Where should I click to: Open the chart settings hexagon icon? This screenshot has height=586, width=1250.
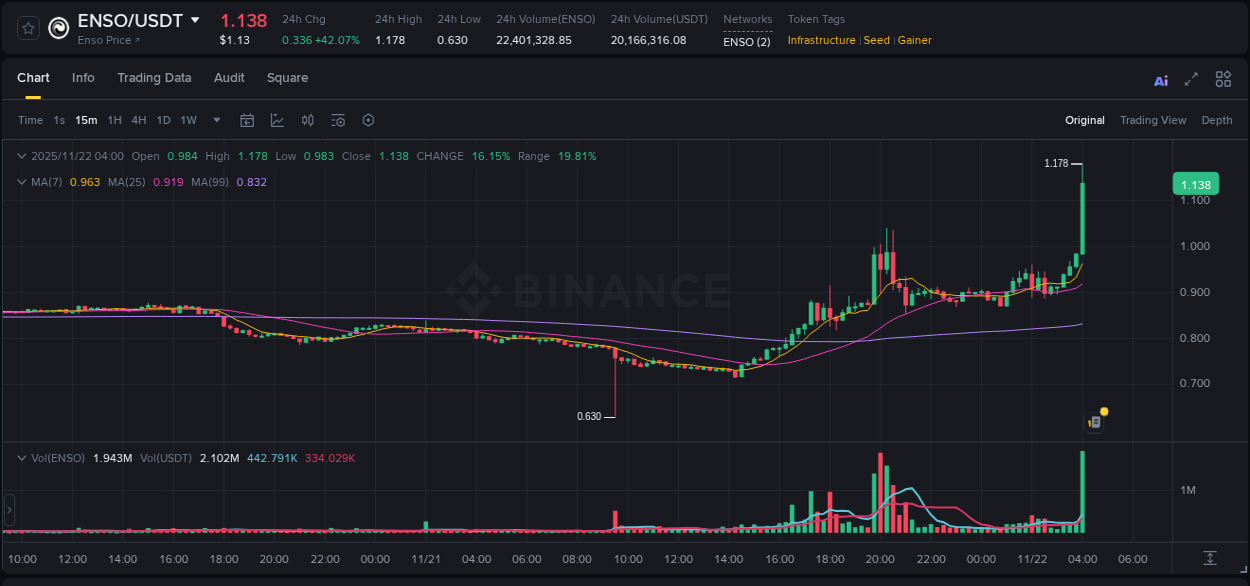(x=368, y=120)
